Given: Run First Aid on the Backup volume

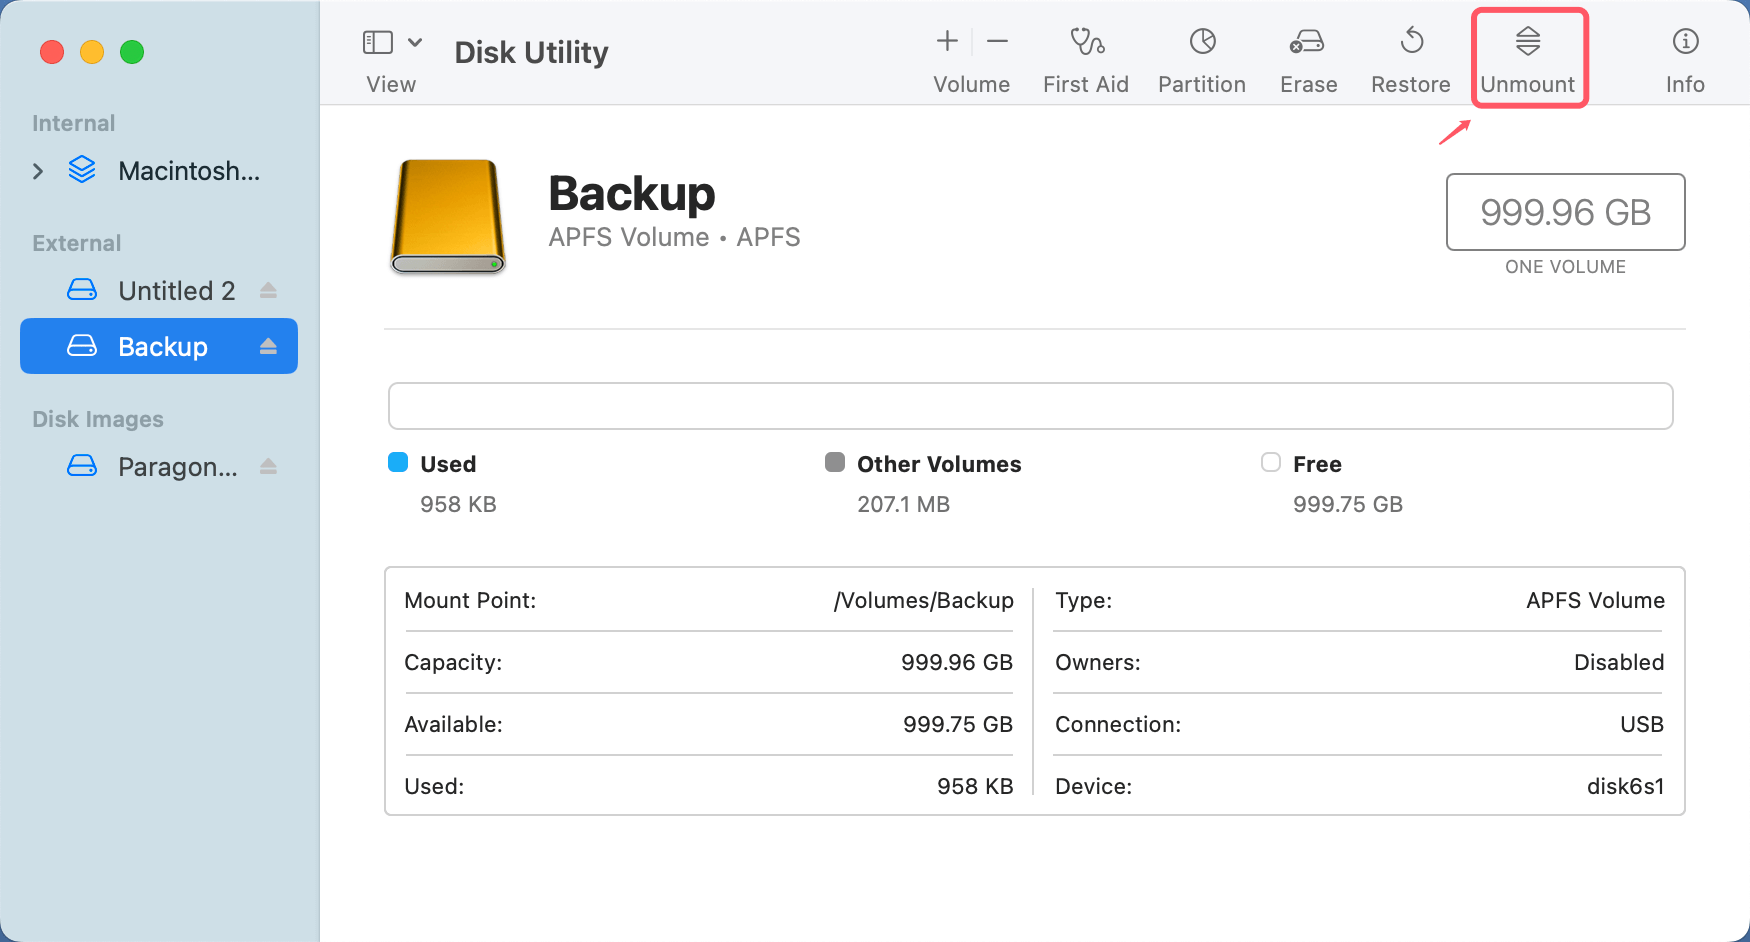Looking at the screenshot, I should 1085,57.
